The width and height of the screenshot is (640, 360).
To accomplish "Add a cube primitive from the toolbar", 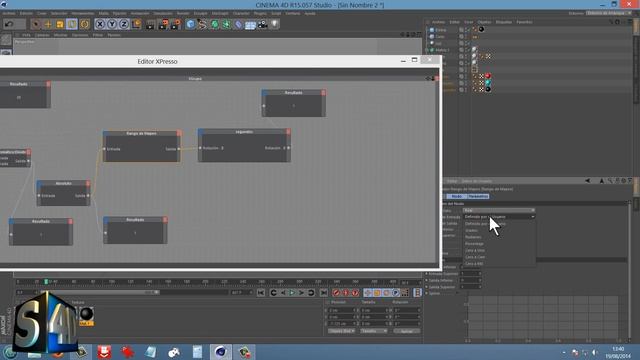I will point(190,24).
